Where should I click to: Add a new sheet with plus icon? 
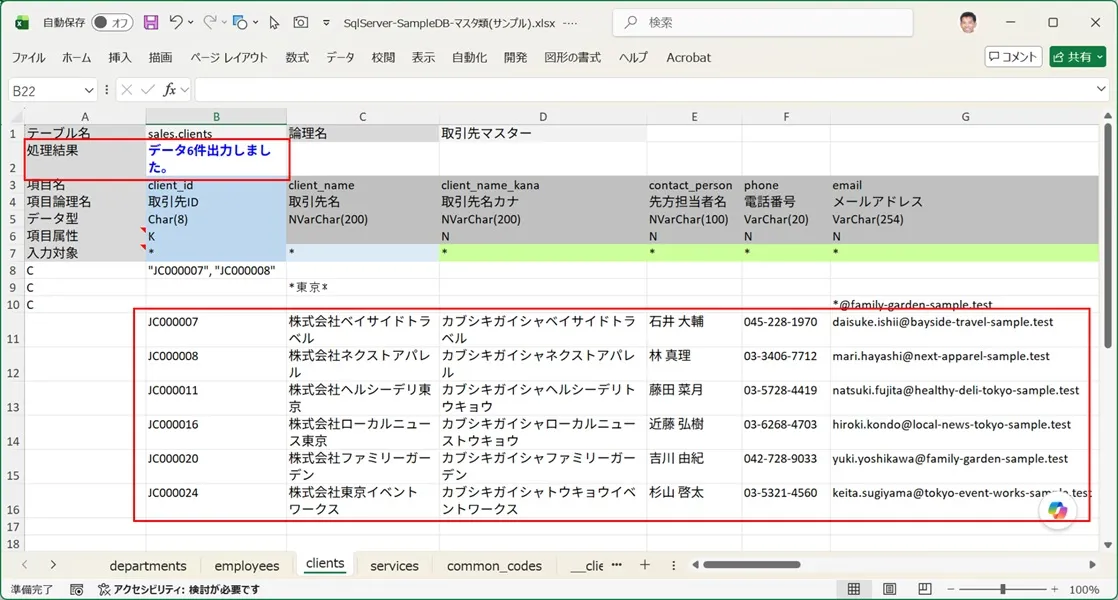(645, 564)
